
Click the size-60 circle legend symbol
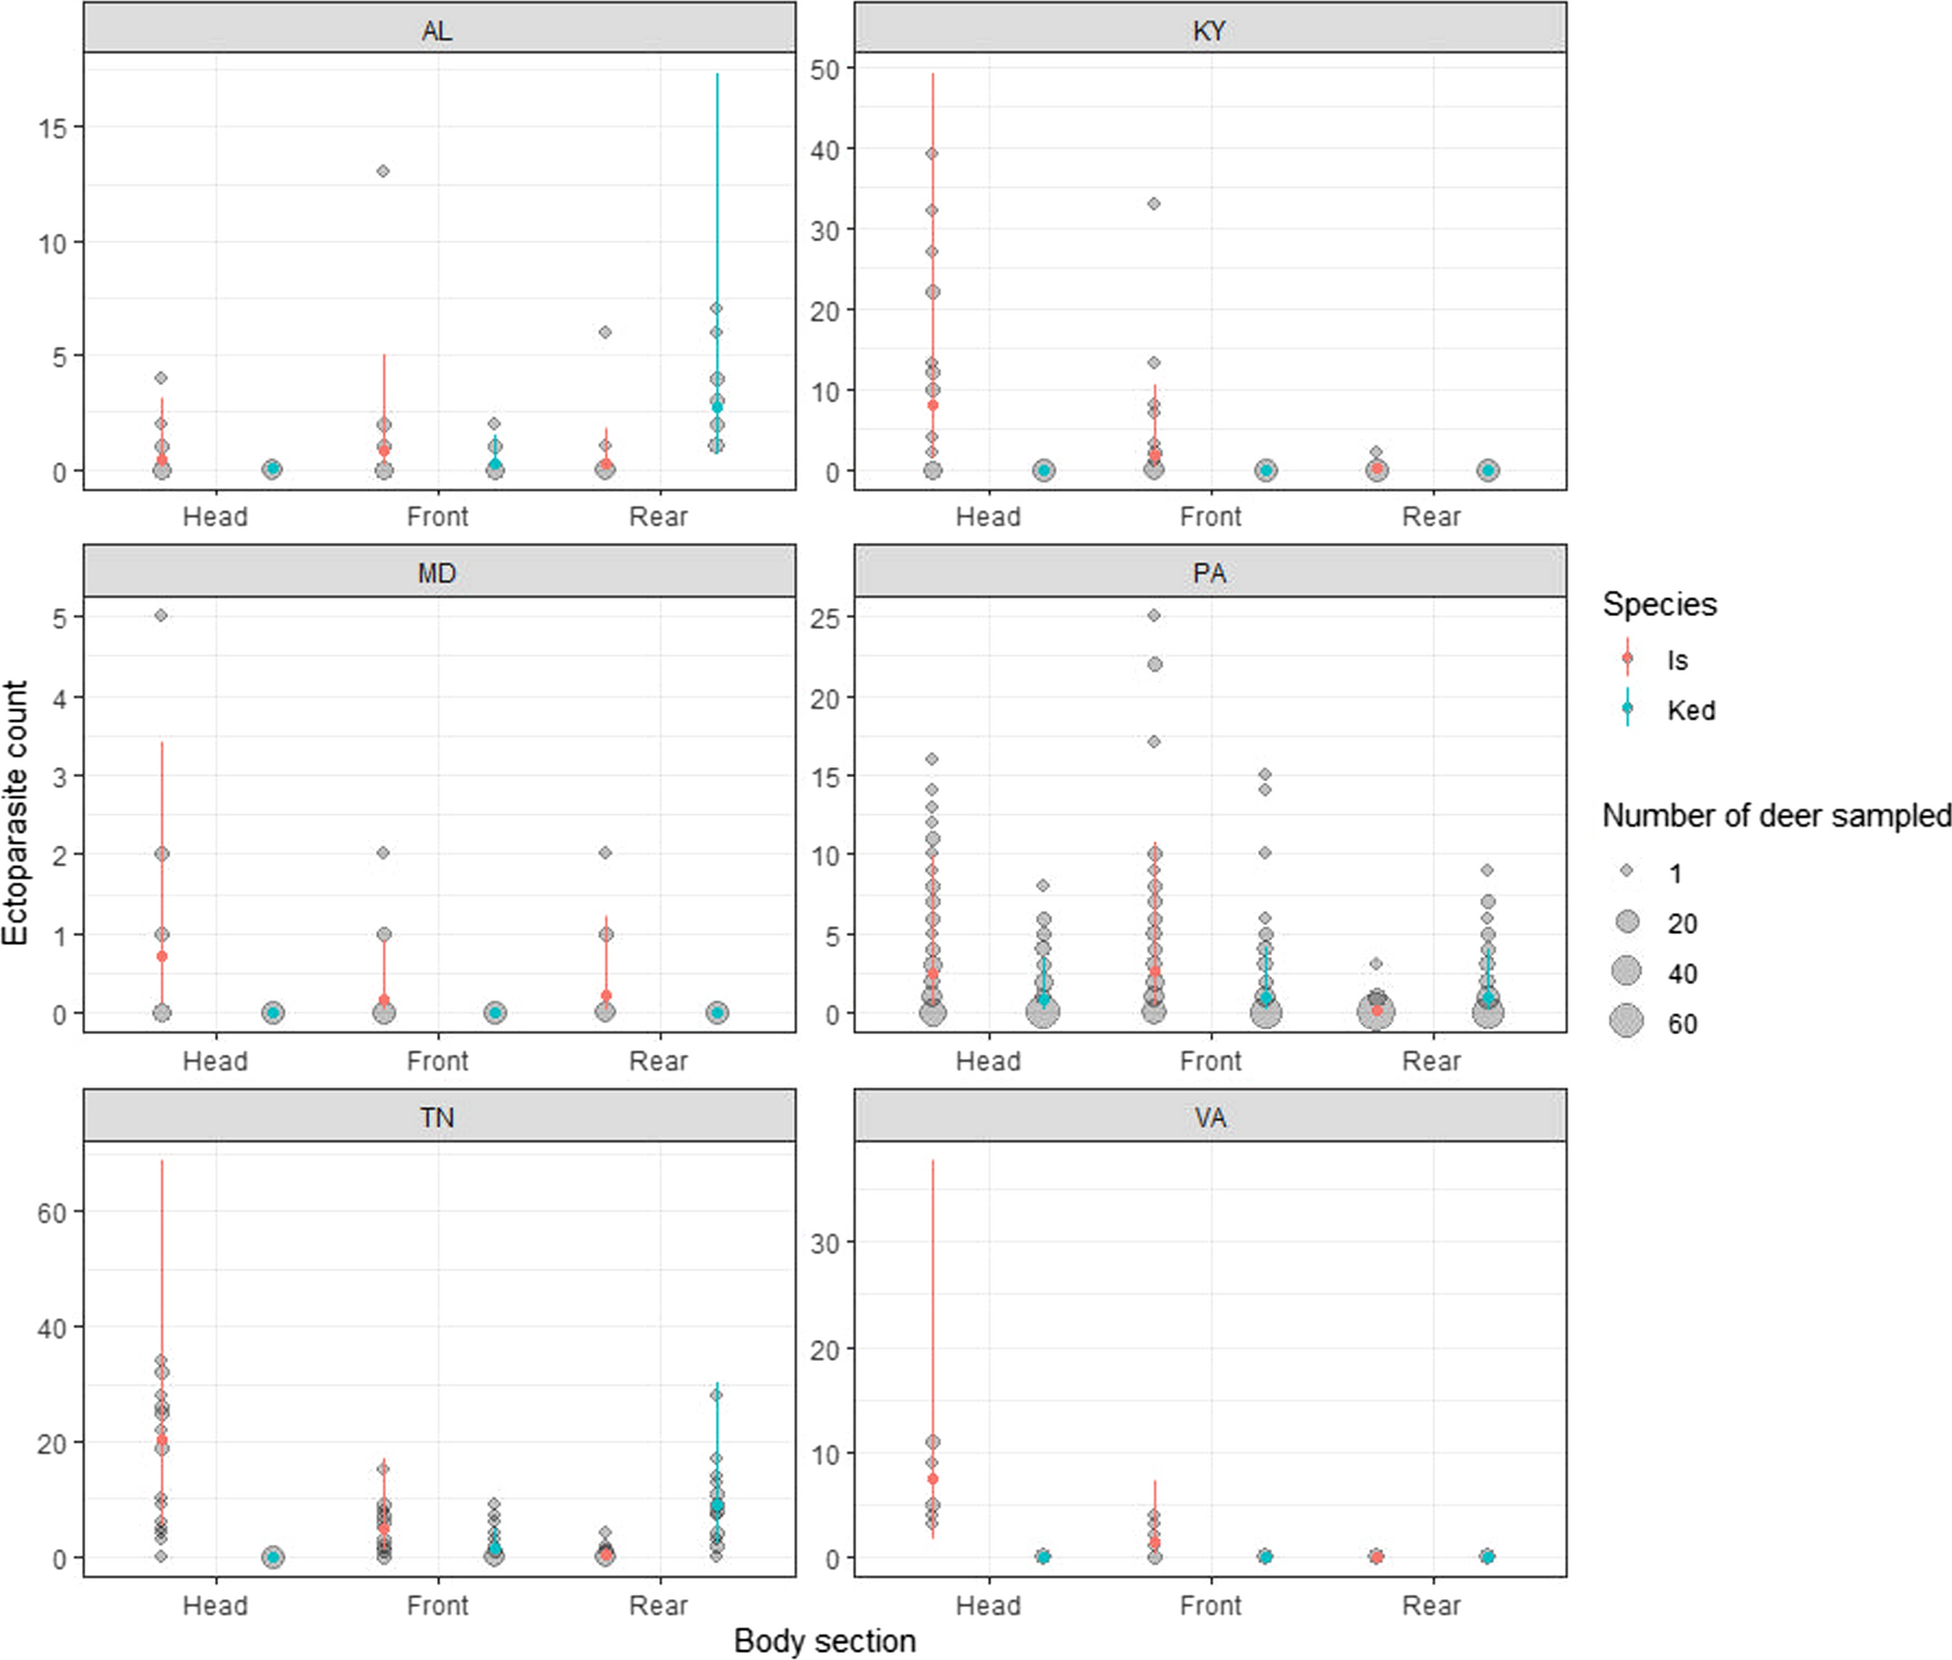[1627, 1021]
